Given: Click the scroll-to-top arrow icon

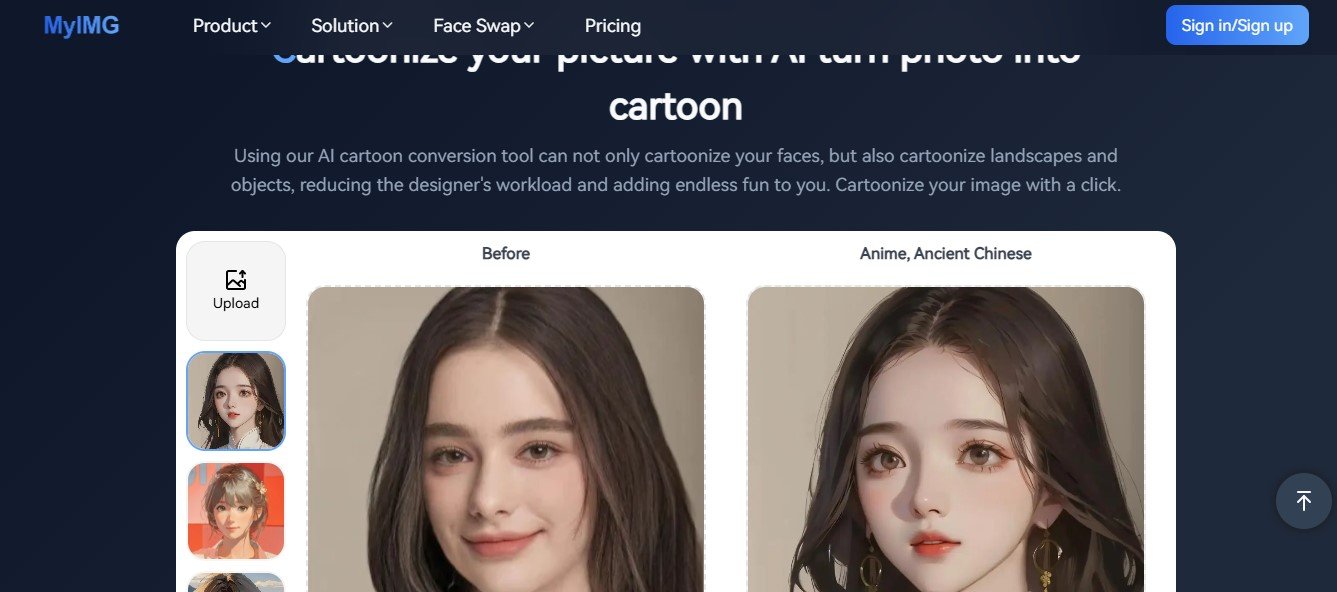Looking at the screenshot, I should (1304, 501).
